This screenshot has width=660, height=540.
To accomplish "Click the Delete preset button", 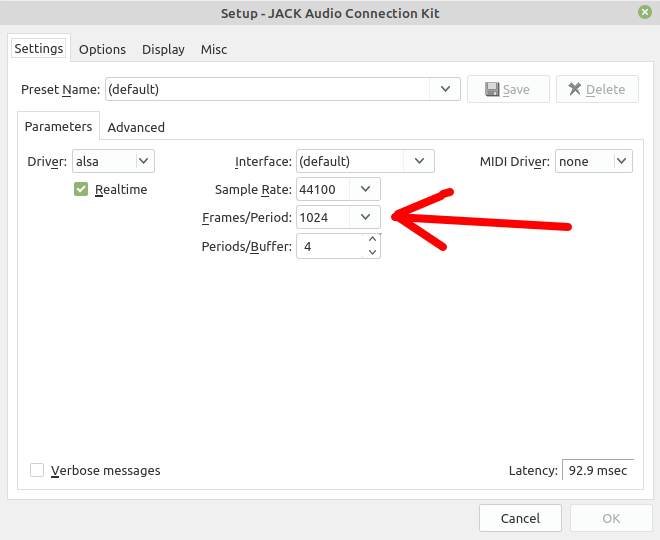I will tap(597, 89).
